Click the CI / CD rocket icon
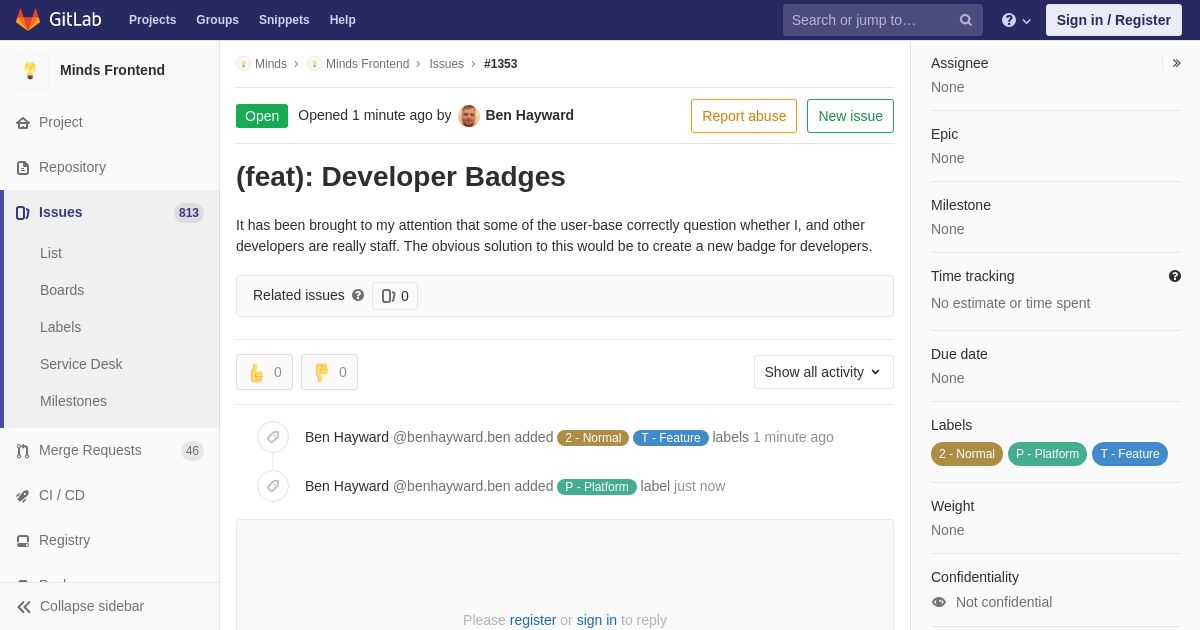The height and width of the screenshot is (630, 1200). (23, 496)
